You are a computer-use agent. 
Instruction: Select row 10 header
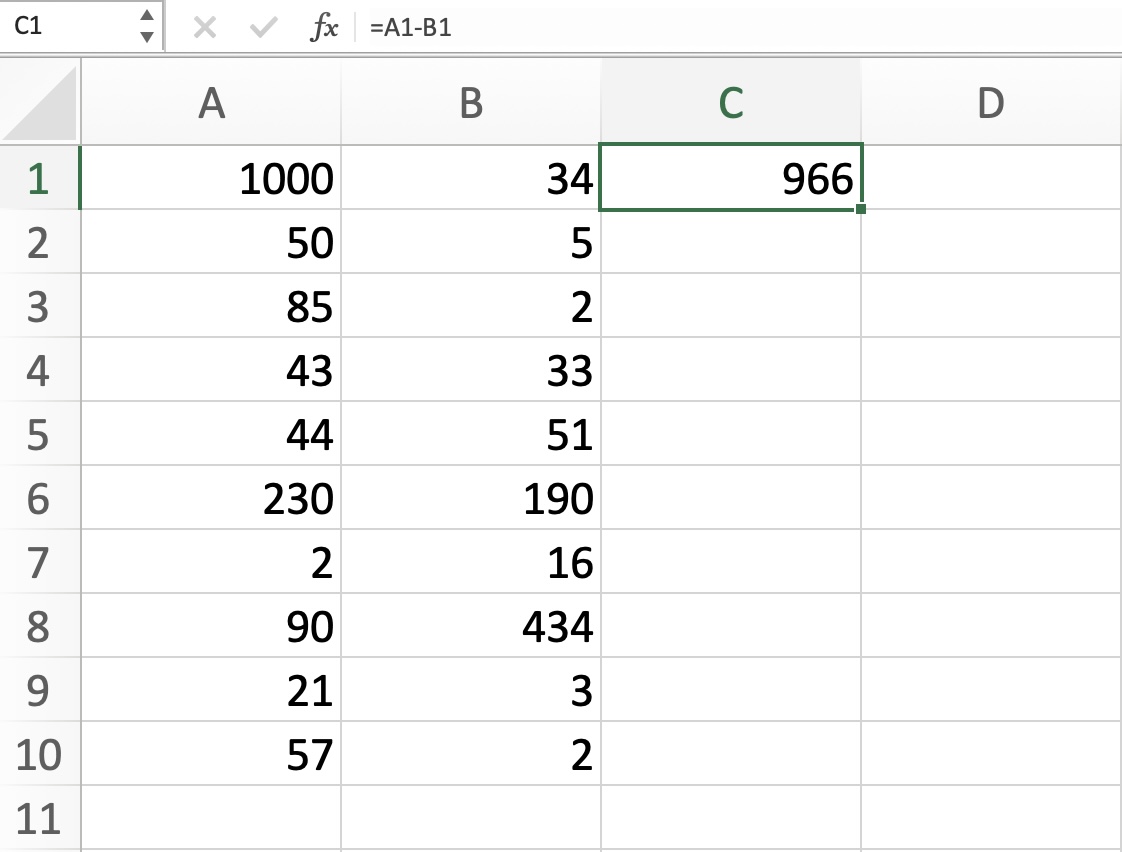click(x=39, y=753)
